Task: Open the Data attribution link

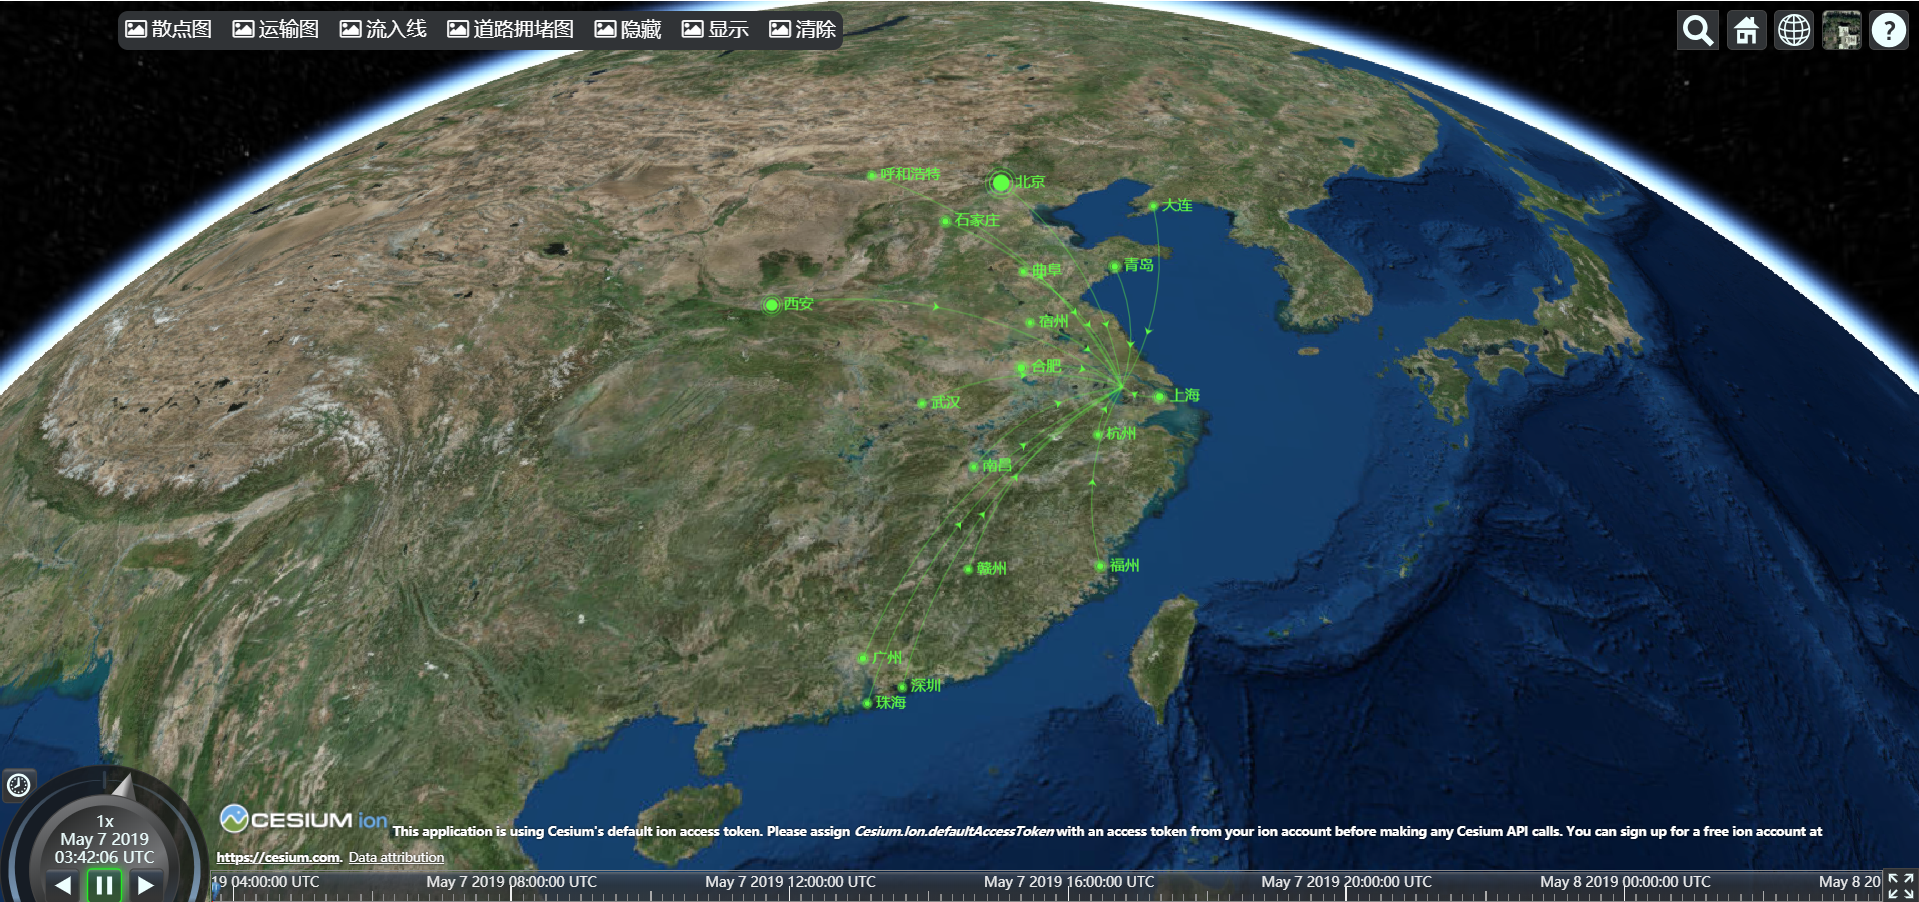Action: click(x=396, y=857)
